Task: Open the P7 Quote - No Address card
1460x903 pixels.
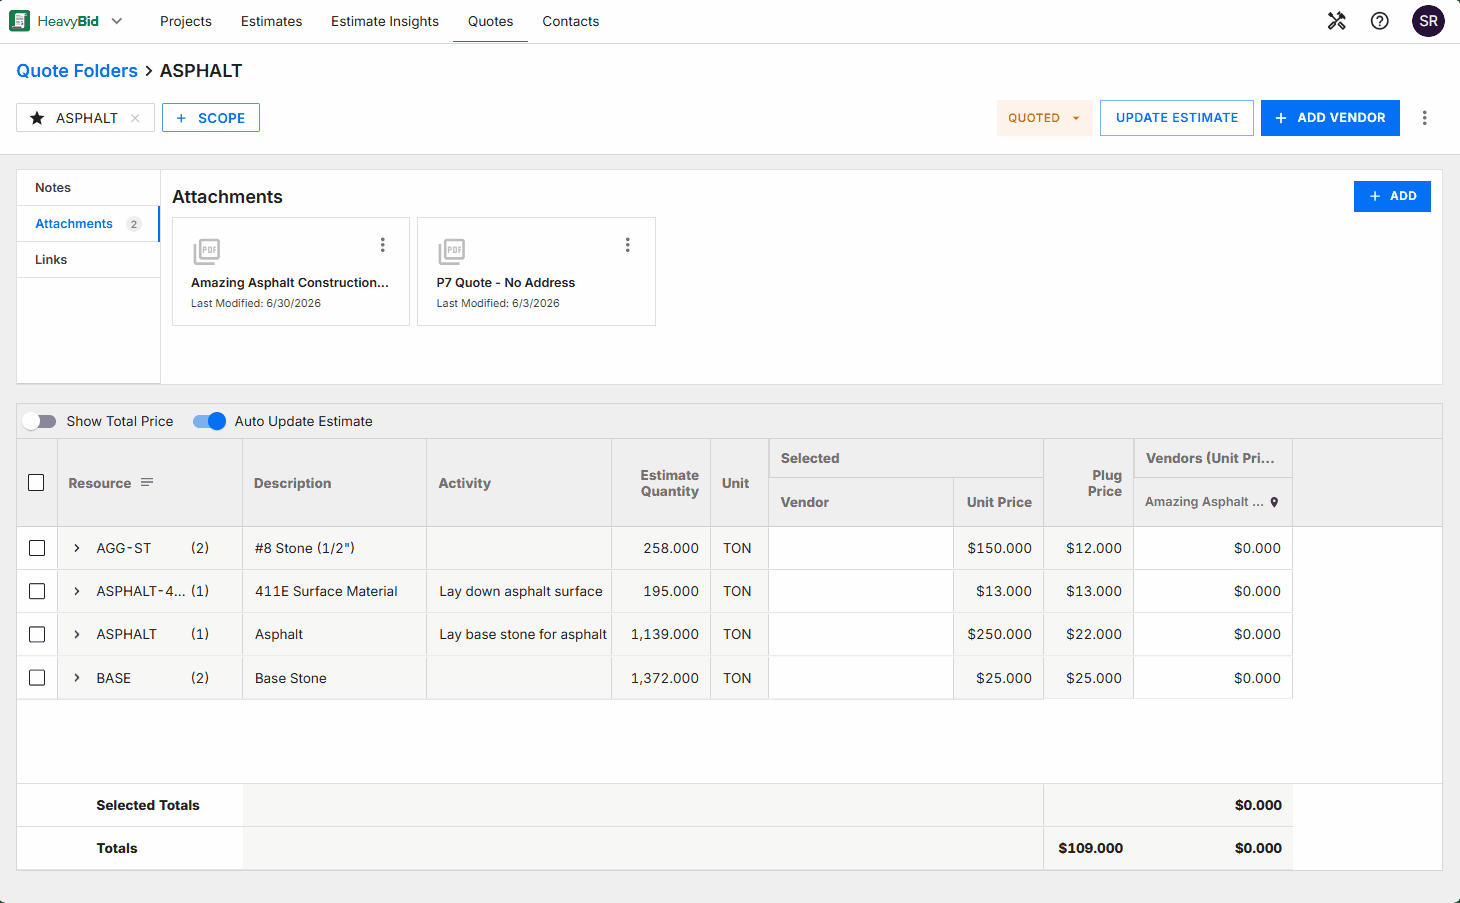Action: click(536, 271)
